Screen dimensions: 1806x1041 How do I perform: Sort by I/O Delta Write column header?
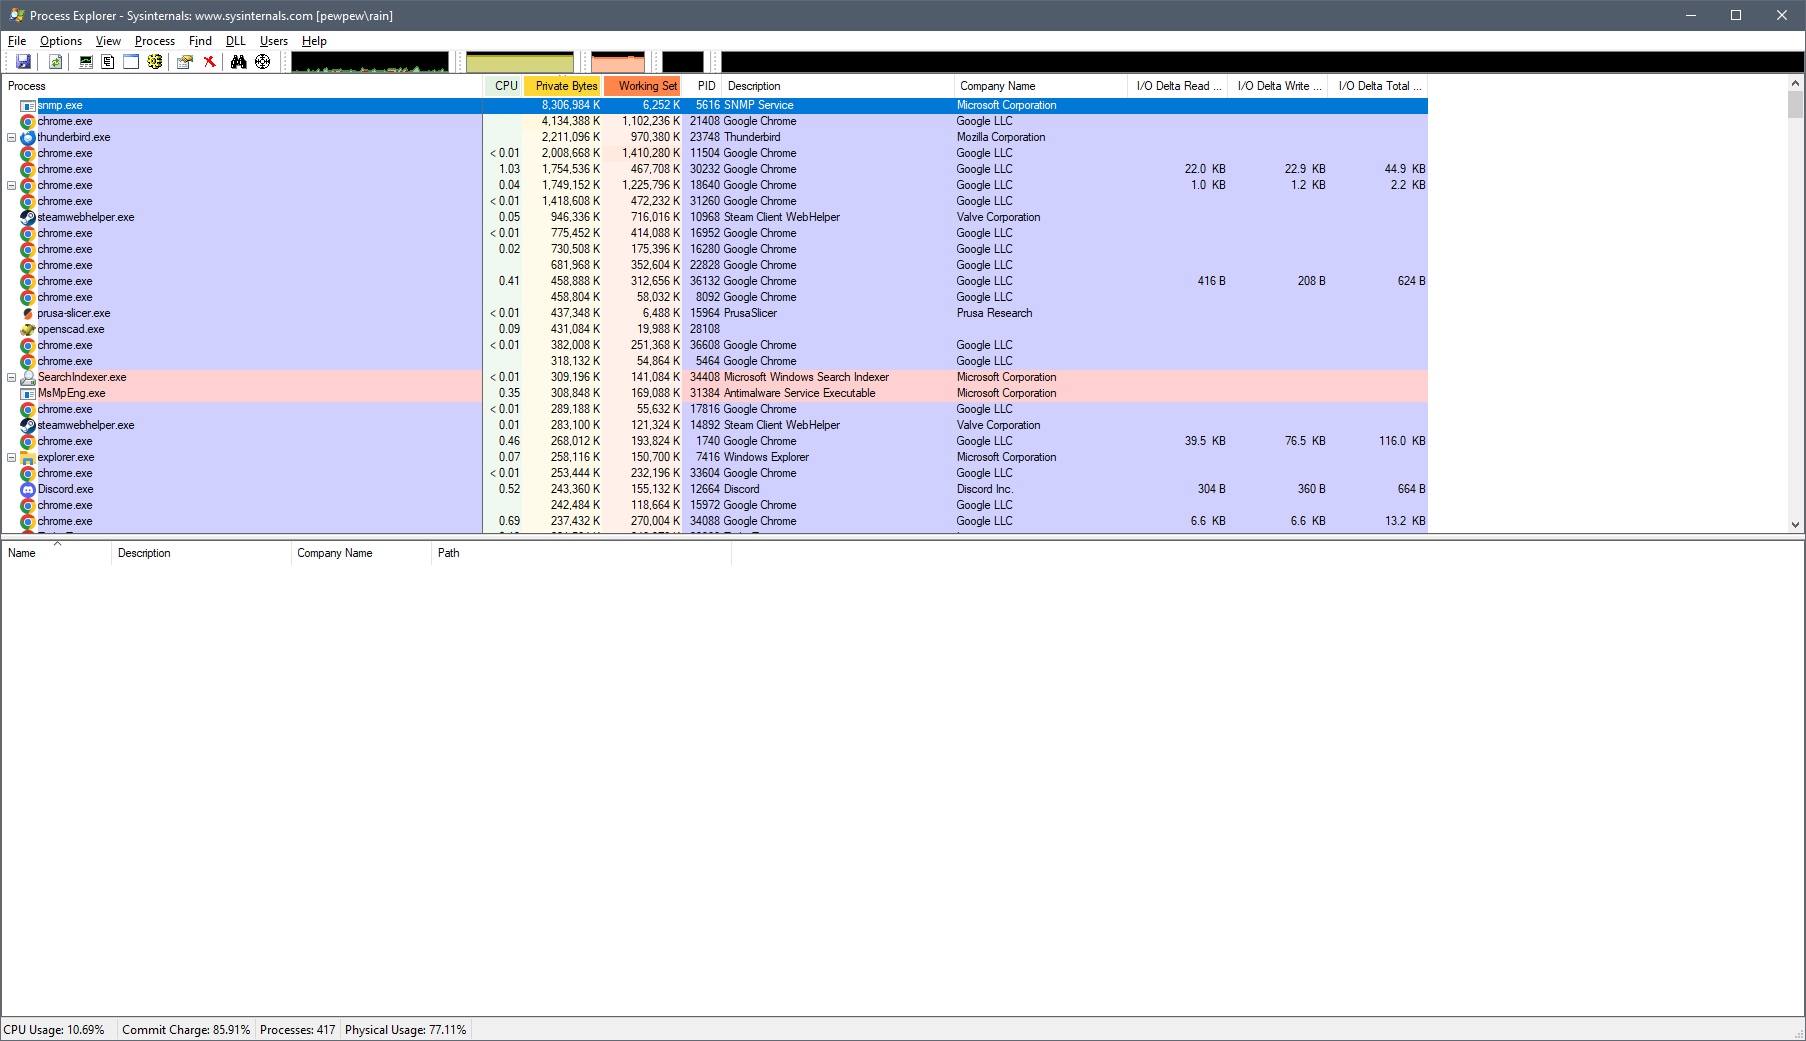pyautogui.click(x=1279, y=86)
